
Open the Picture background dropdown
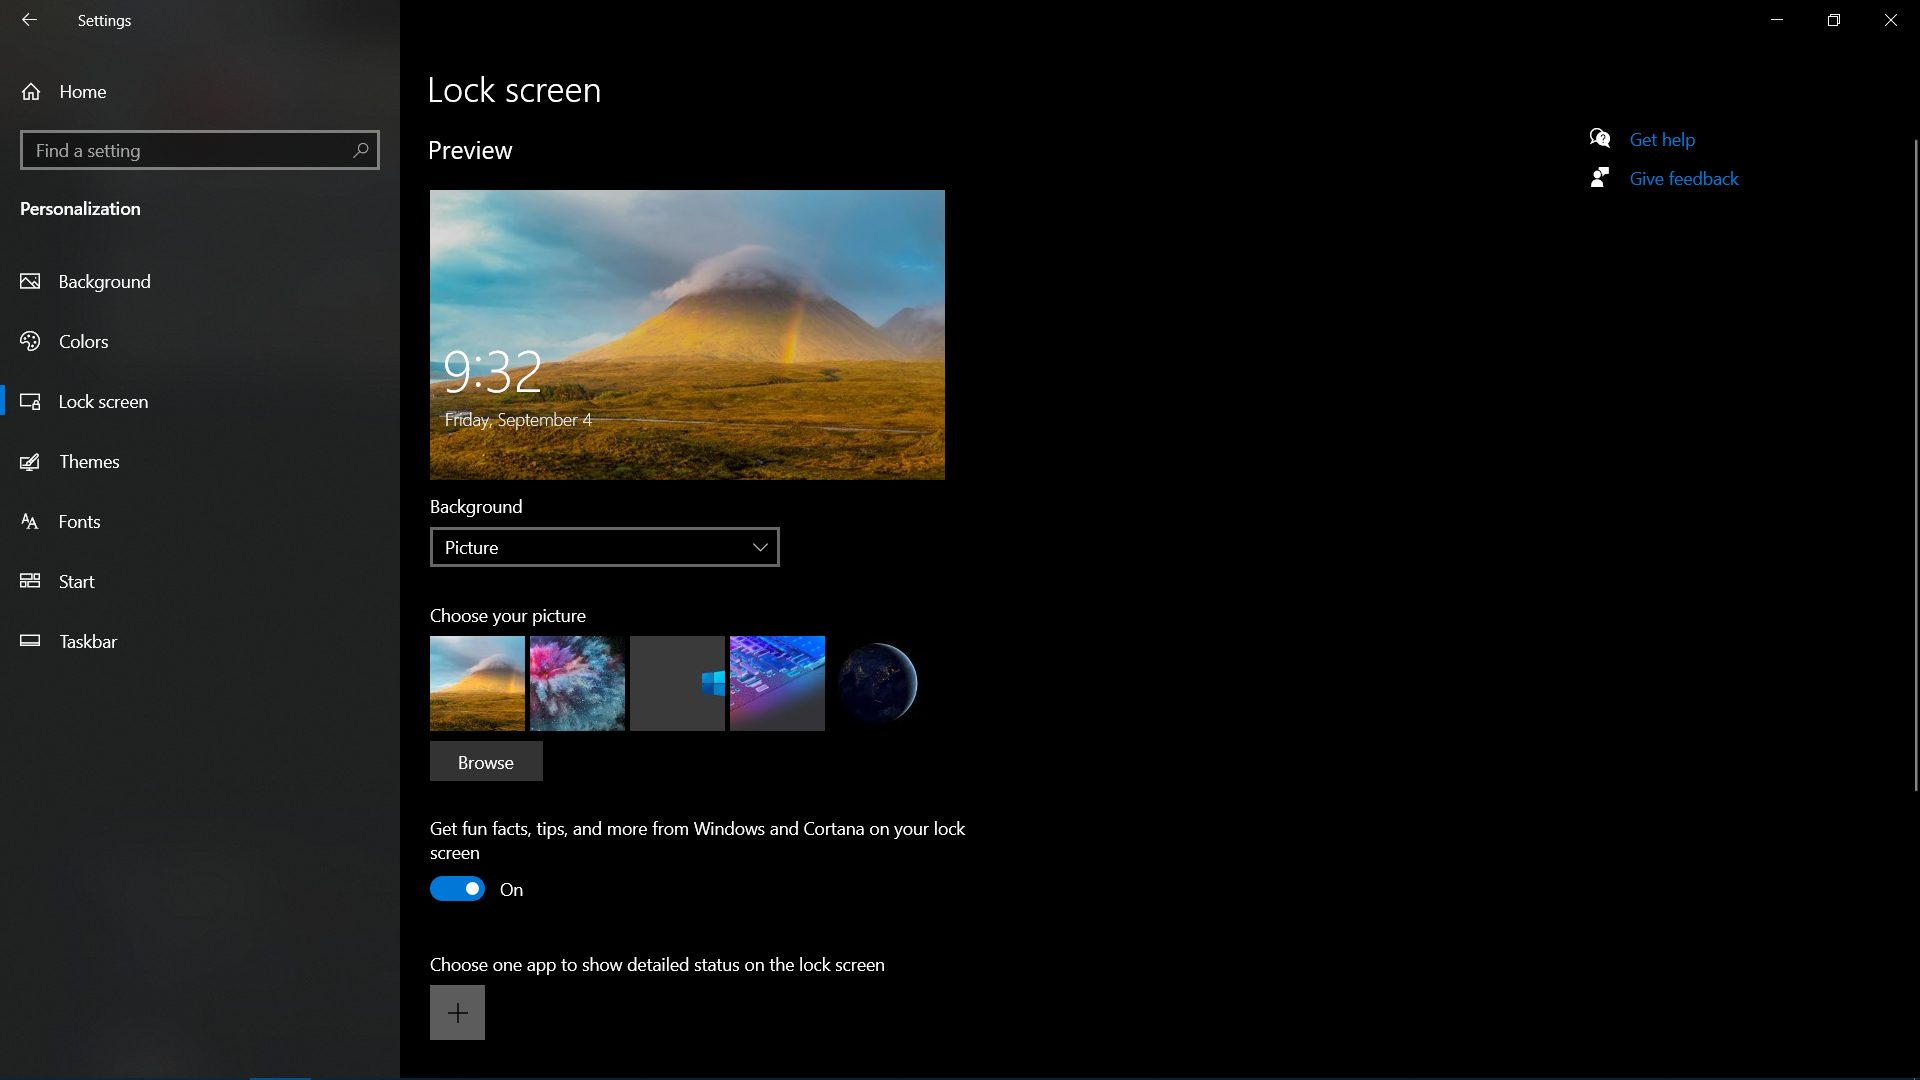point(604,546)
